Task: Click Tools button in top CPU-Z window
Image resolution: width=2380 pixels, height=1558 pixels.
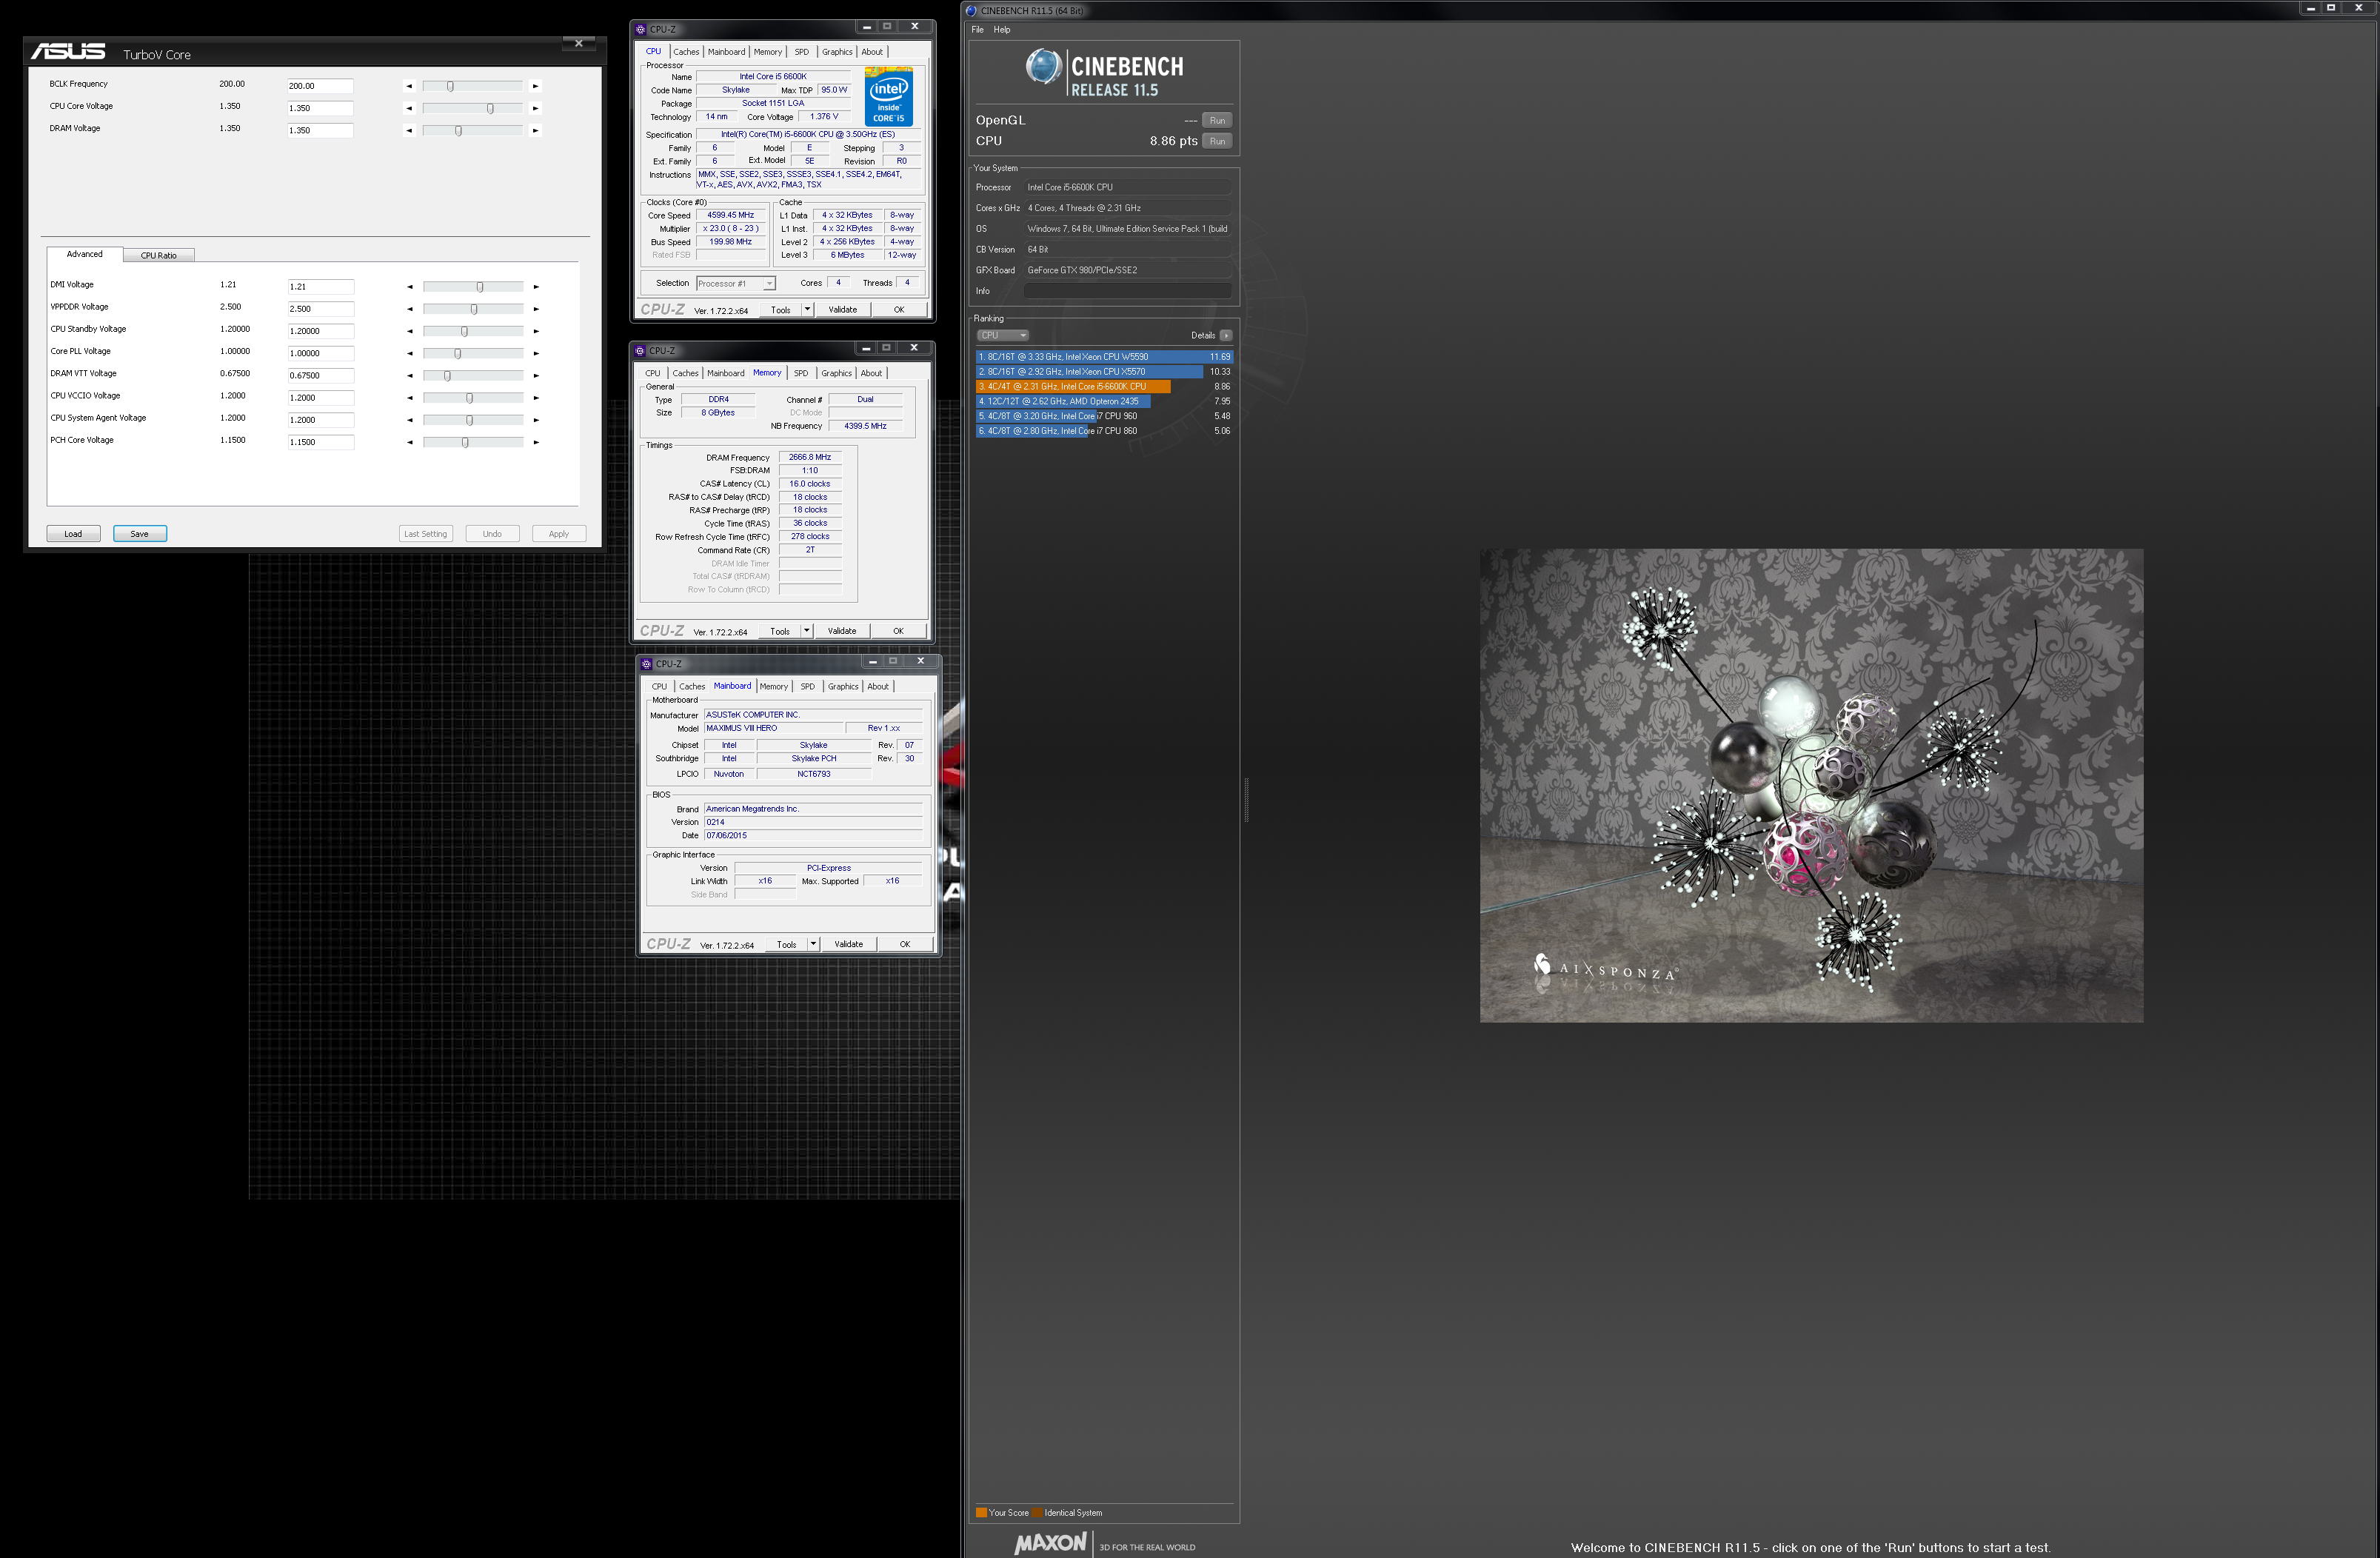Action: click(x=781, y=310)
